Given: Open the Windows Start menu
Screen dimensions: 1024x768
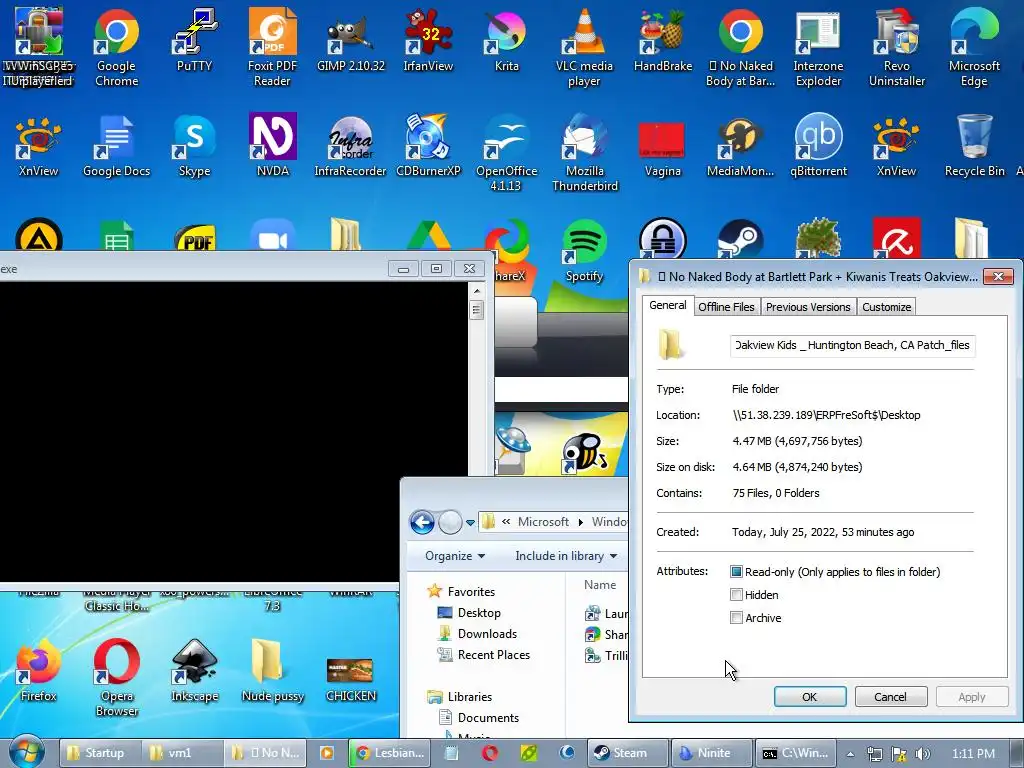Looking at the screenshot, I should tap(26, 752).
